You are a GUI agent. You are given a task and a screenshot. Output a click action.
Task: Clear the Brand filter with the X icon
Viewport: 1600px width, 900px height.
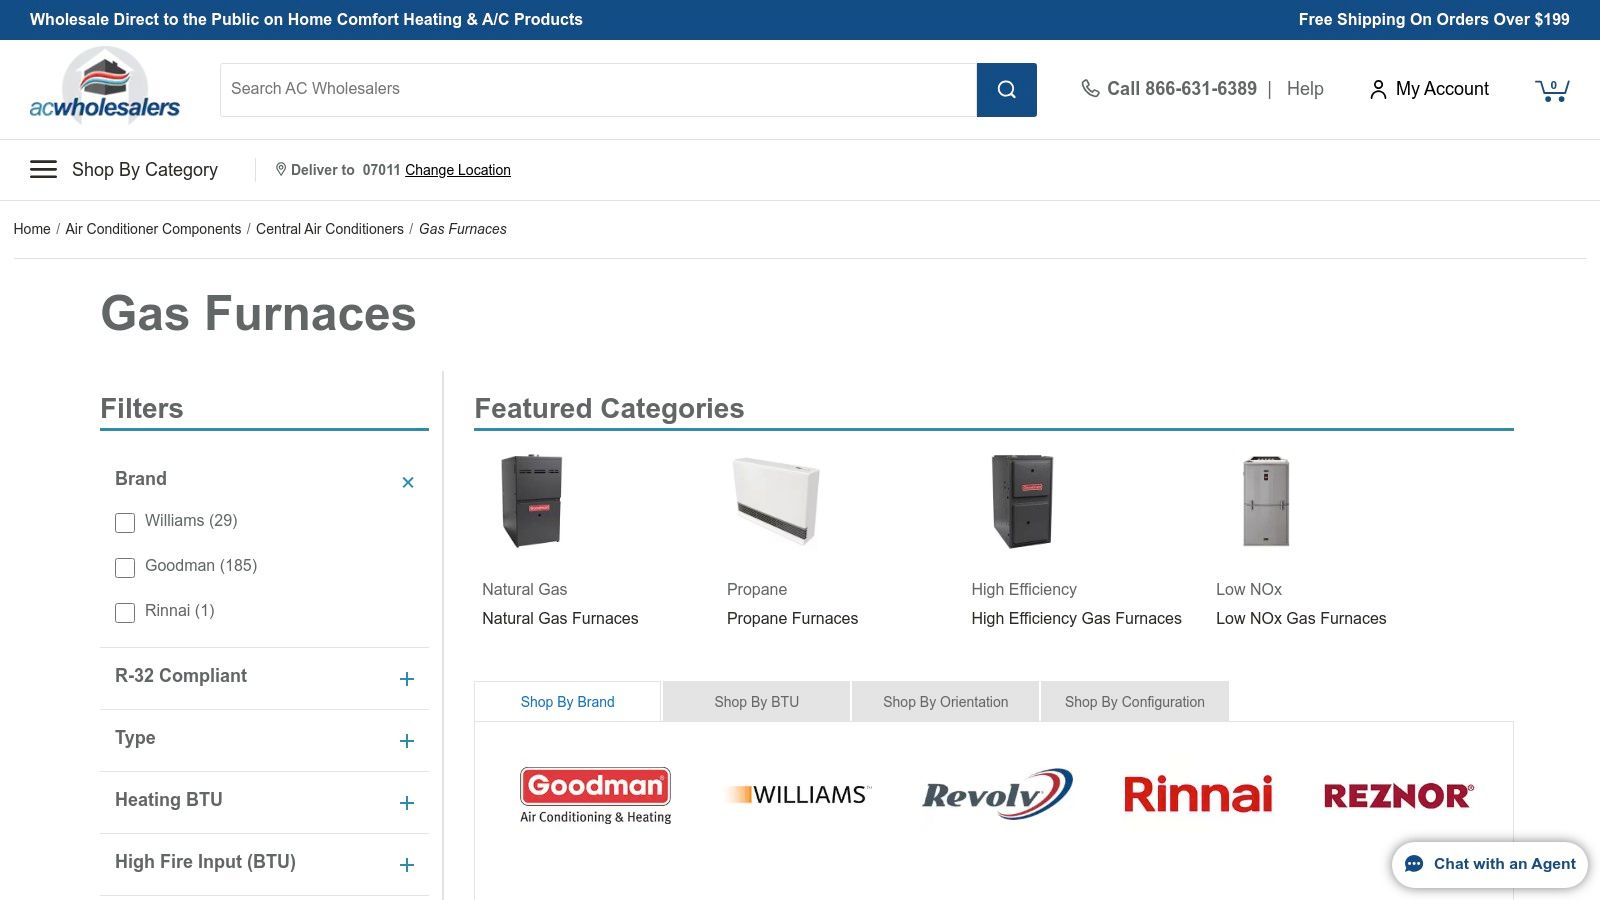tap(408, 482)
